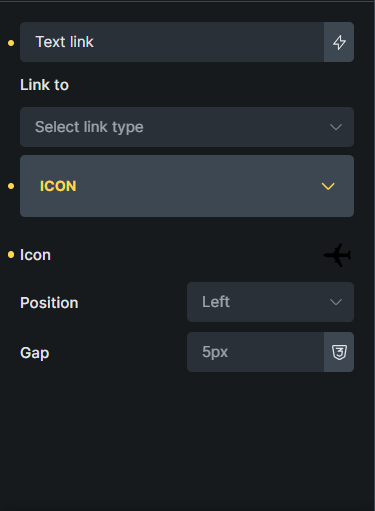Click the yellow chevron in ICON header

pyautogui.click(x=328, y=186)
